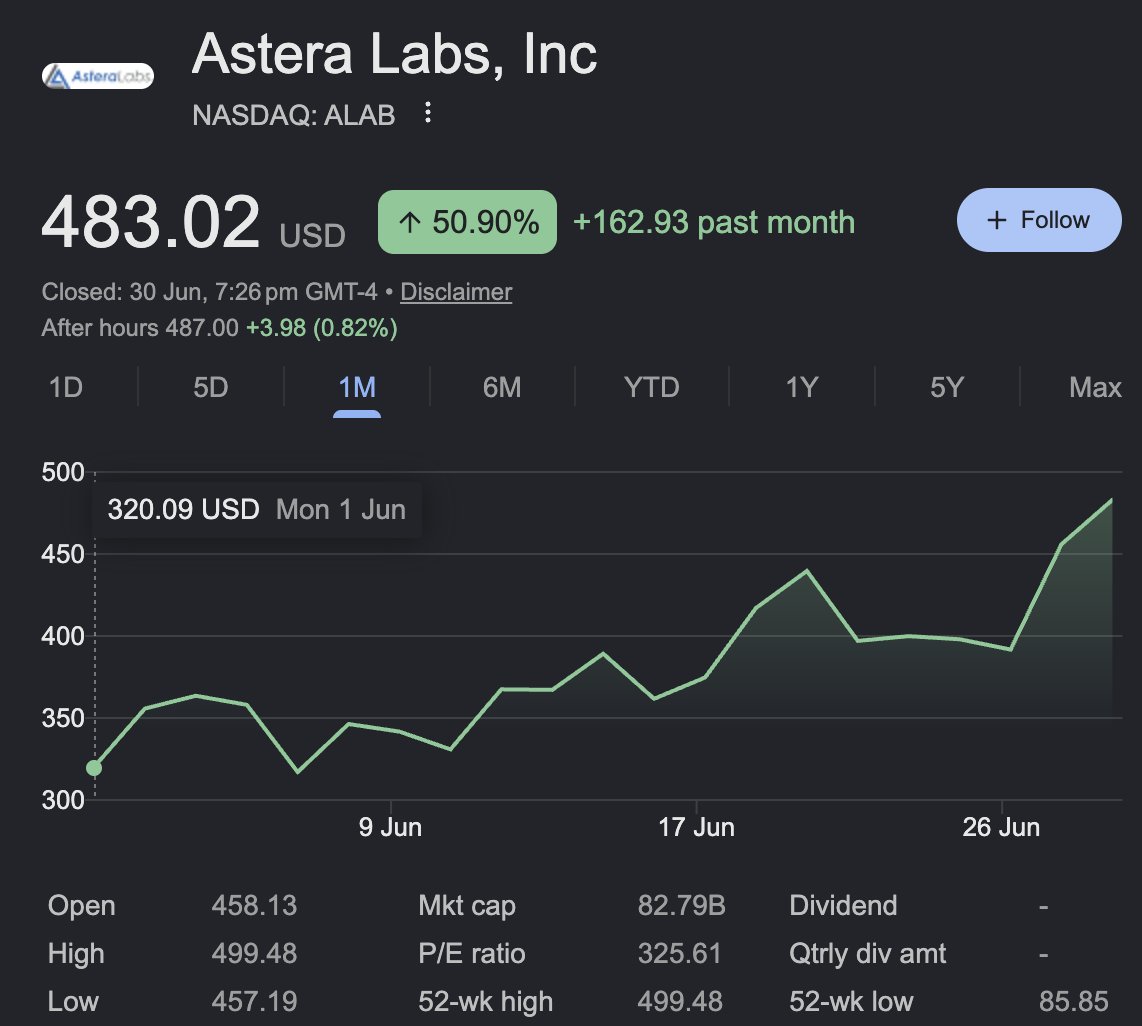Open the three-dot menu beside NASDAQ: ALAB

pos(428,113)
